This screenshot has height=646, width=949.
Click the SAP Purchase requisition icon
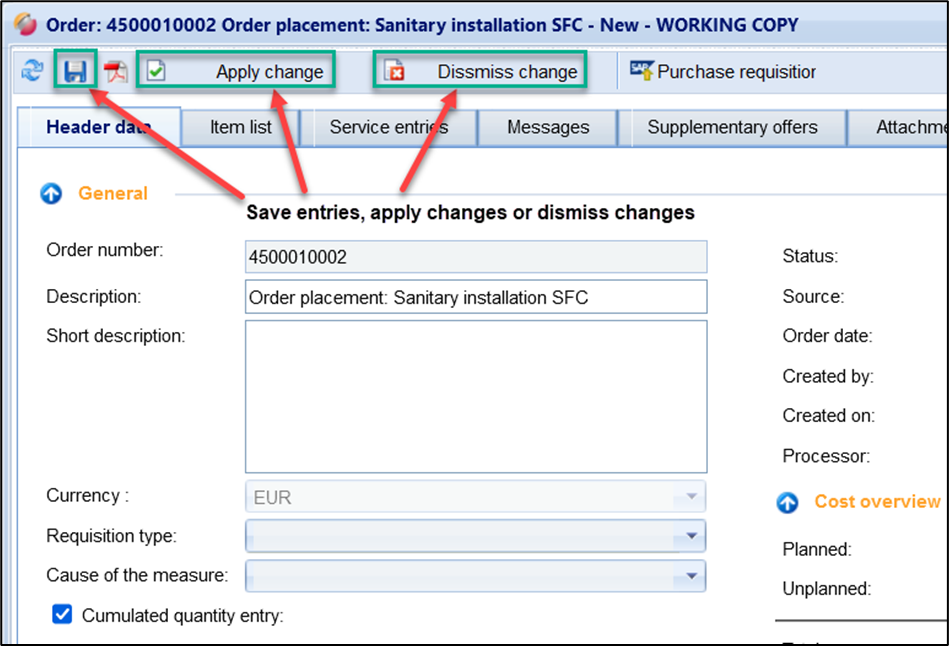641,71
